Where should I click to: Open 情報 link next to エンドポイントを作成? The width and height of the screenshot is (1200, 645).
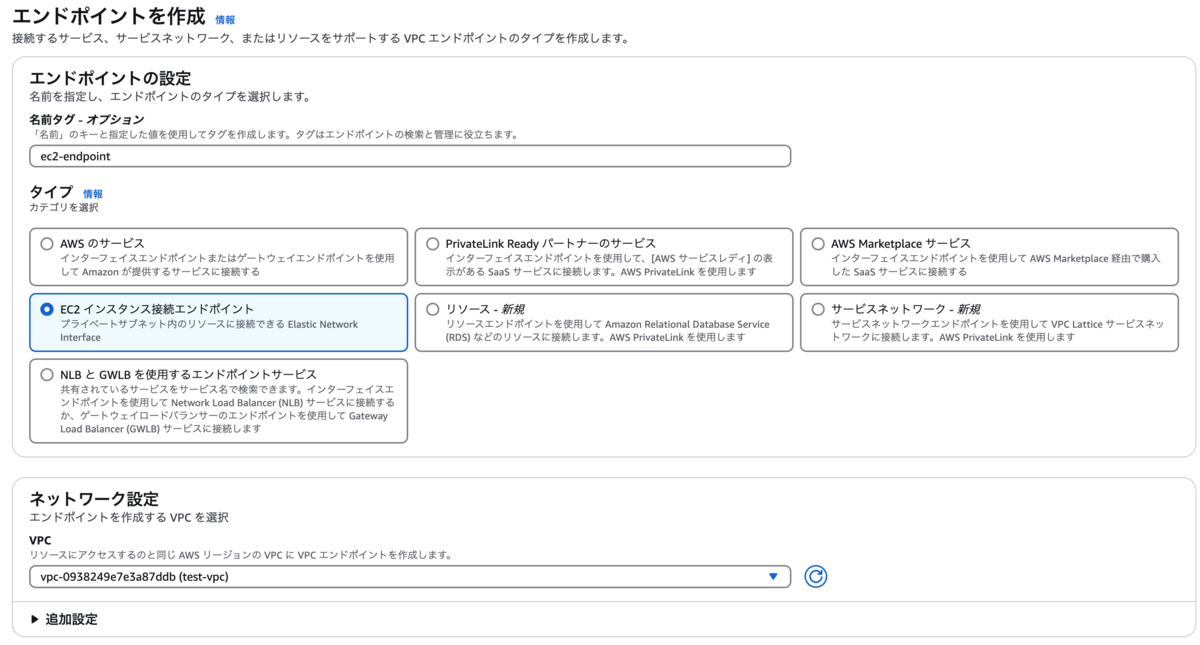(x=226, y=19)
